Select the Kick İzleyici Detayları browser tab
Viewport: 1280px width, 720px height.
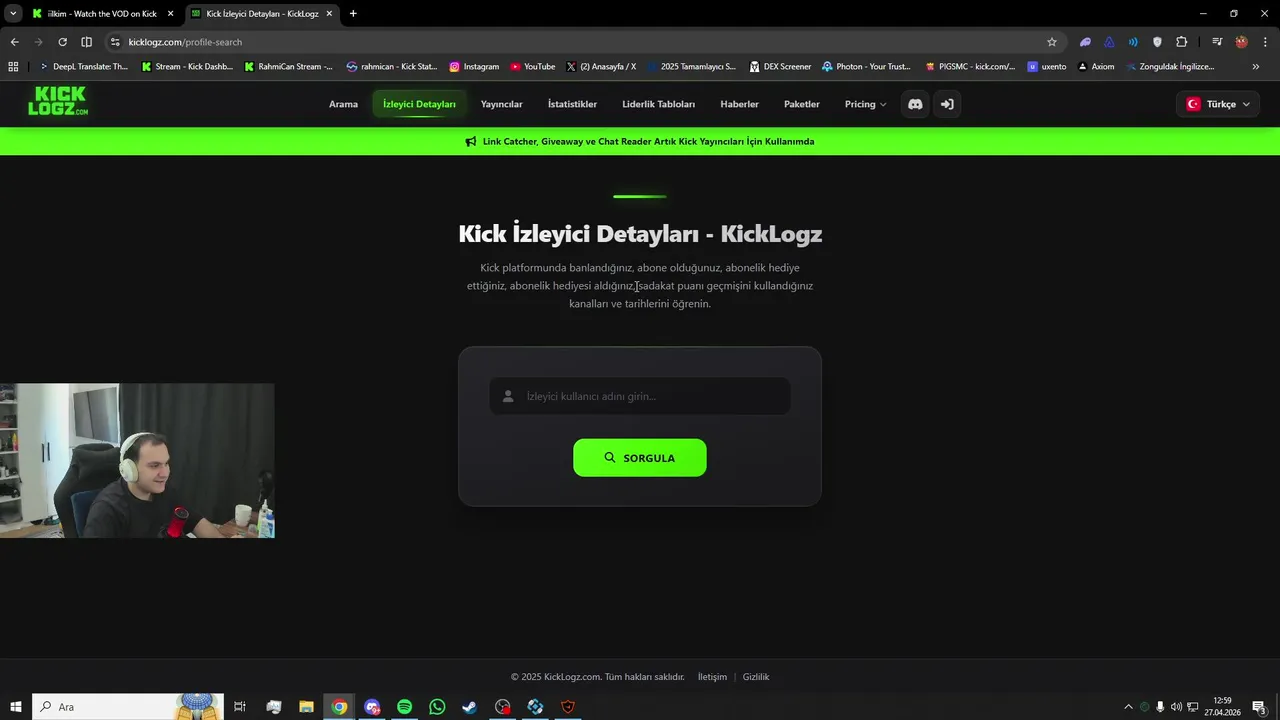pos(262,14)
